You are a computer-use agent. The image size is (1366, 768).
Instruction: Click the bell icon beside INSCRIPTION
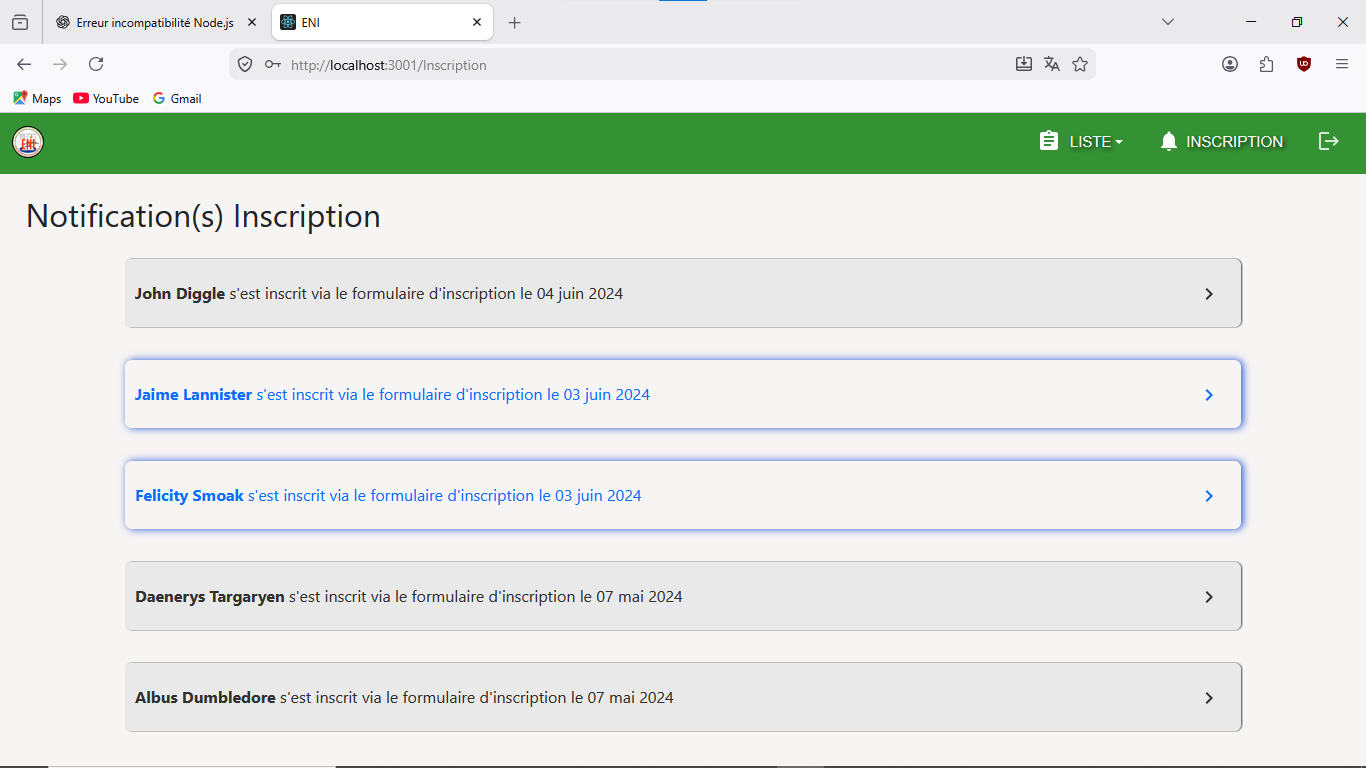(x=1169, y=142)
